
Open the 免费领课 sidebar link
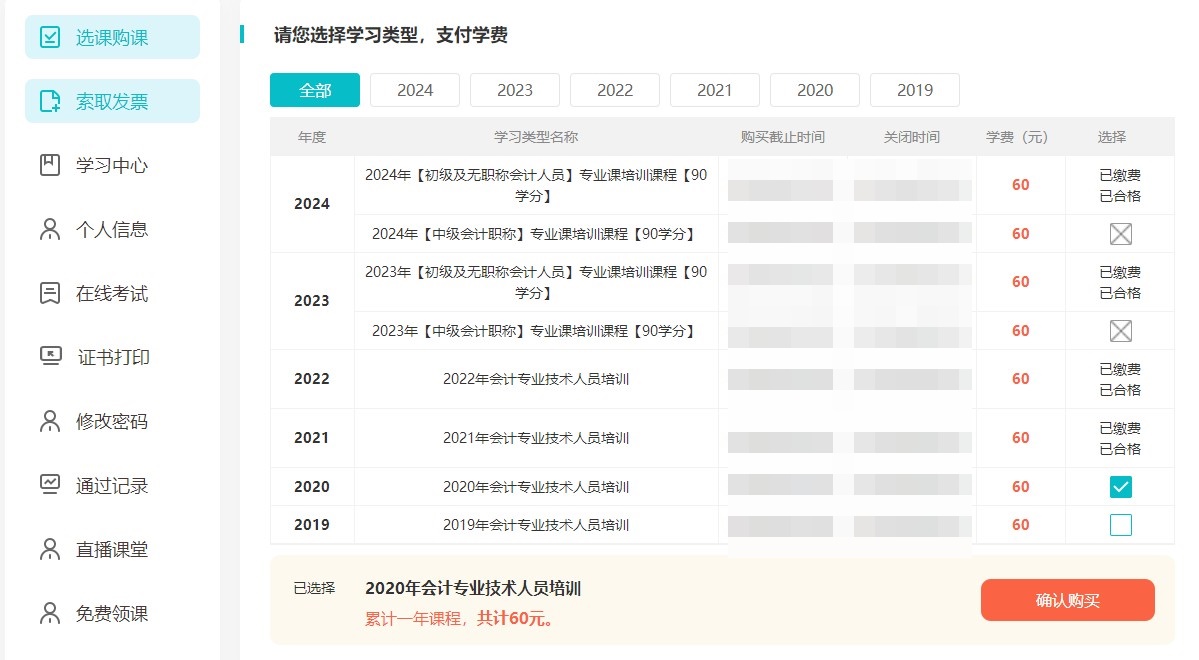111,613
